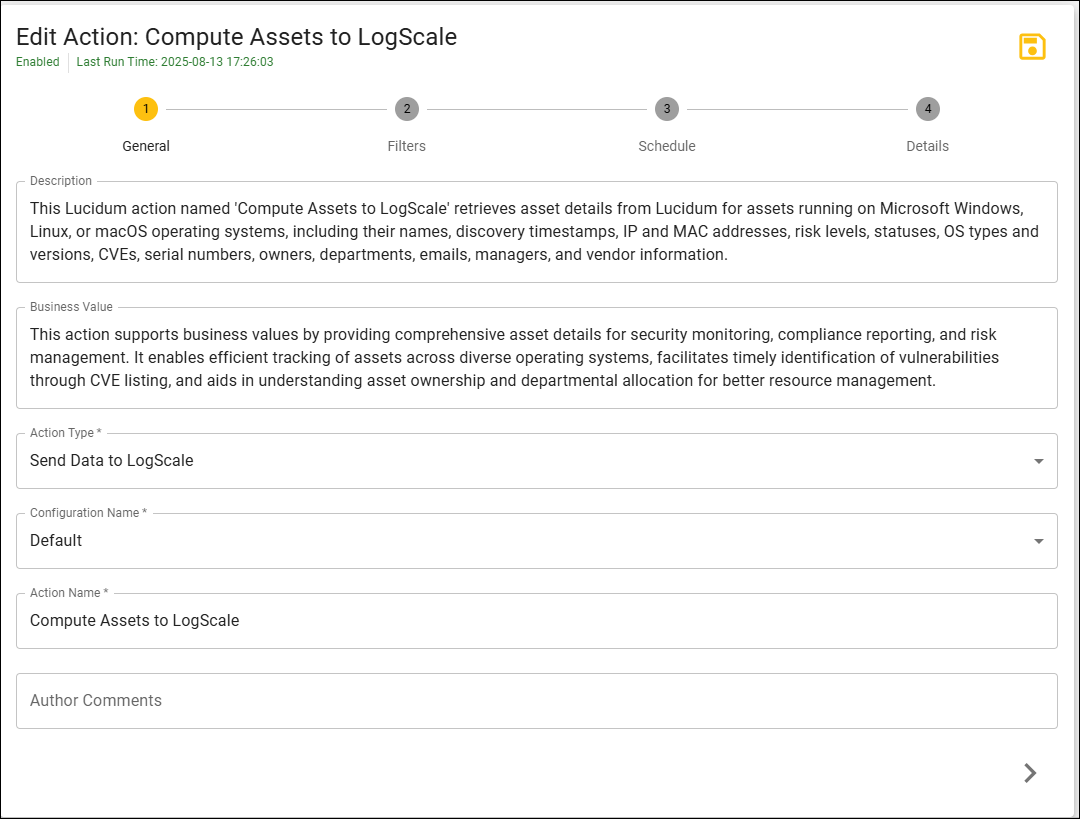Click the Filters step label
1080x819 pixels.
pos(406,146)
